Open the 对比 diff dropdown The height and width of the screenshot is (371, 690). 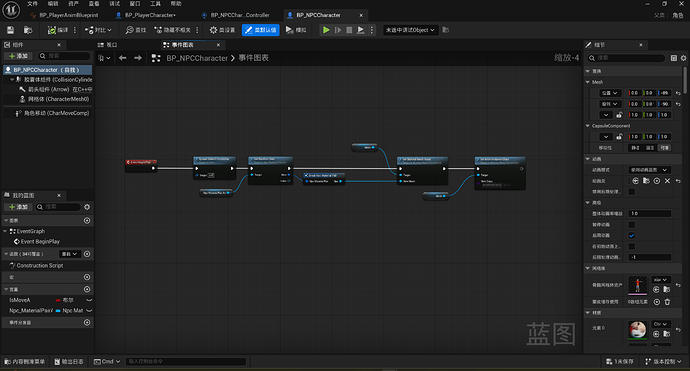[98, 30]
